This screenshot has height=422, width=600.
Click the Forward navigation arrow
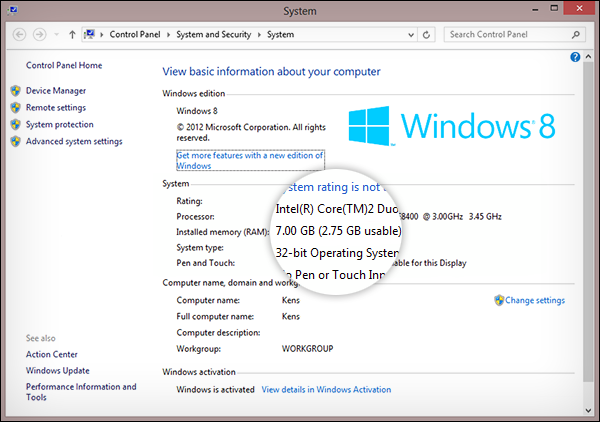[x=39, y=34]
